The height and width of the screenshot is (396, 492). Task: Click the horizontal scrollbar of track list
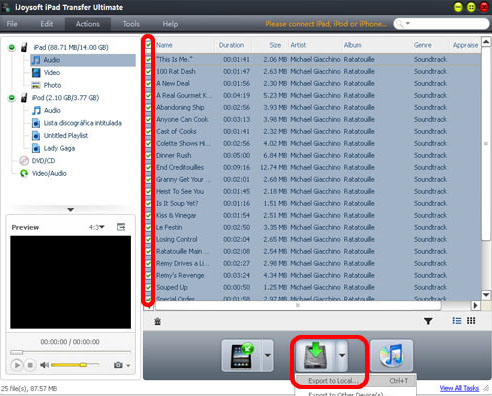coord(298,305)
